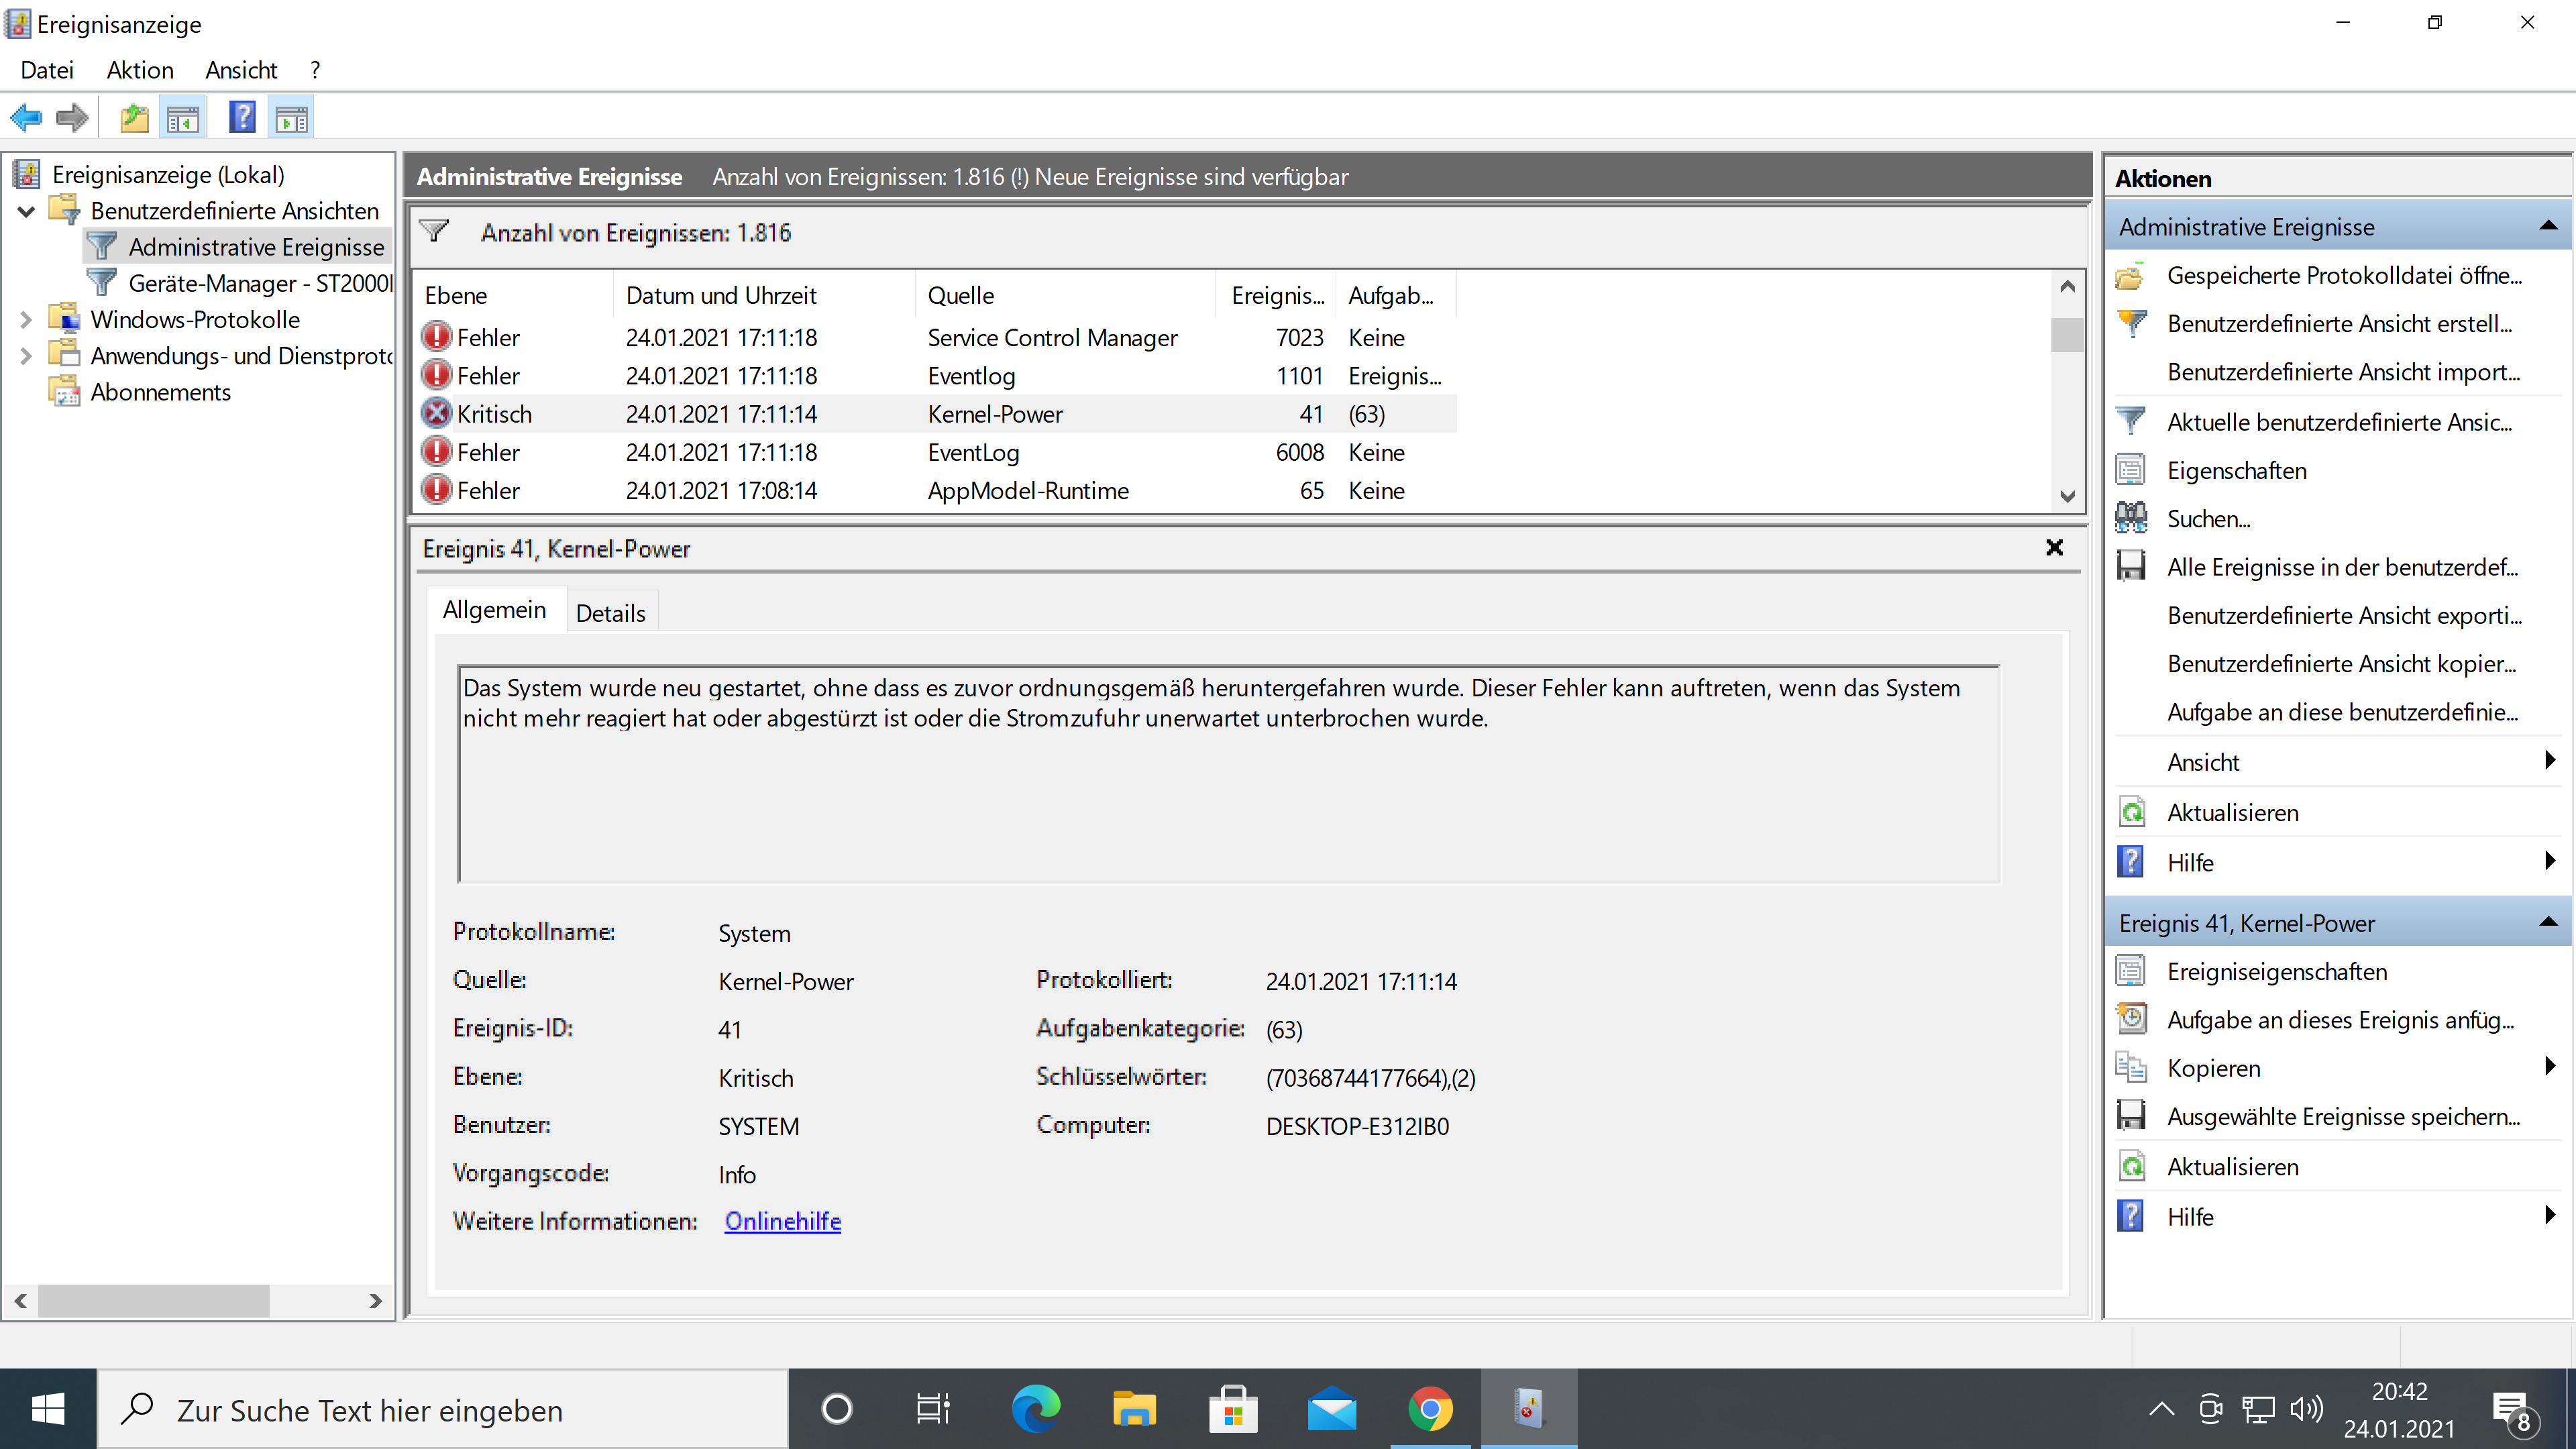
Task: Open the Onlinehilfe link
Action: 782,1221
